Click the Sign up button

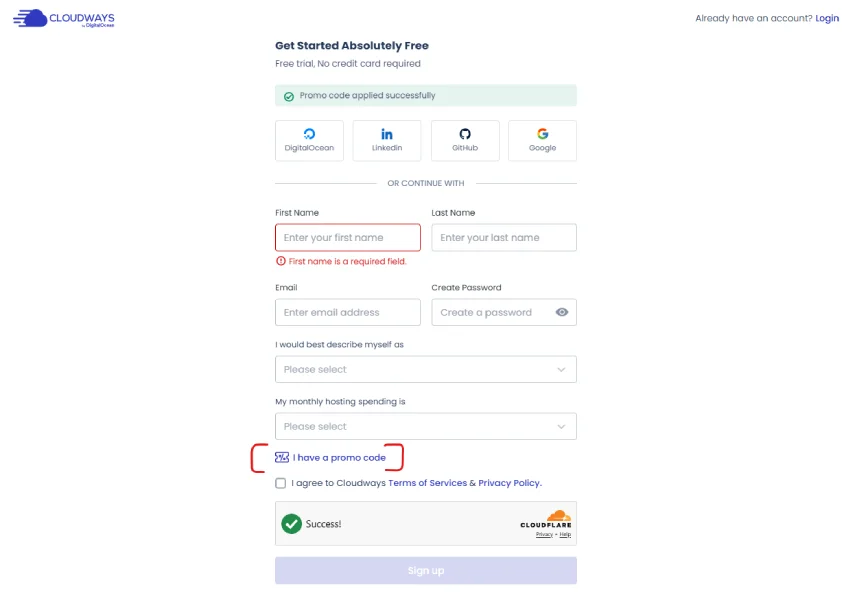(x=426, y=570)
